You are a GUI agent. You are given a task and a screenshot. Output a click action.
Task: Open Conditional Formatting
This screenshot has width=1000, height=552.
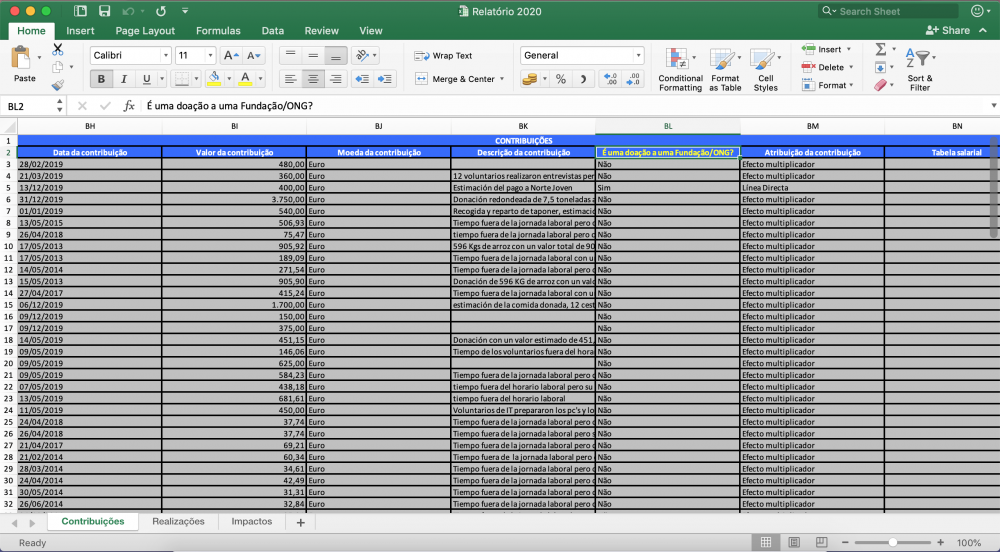point(680,69)
